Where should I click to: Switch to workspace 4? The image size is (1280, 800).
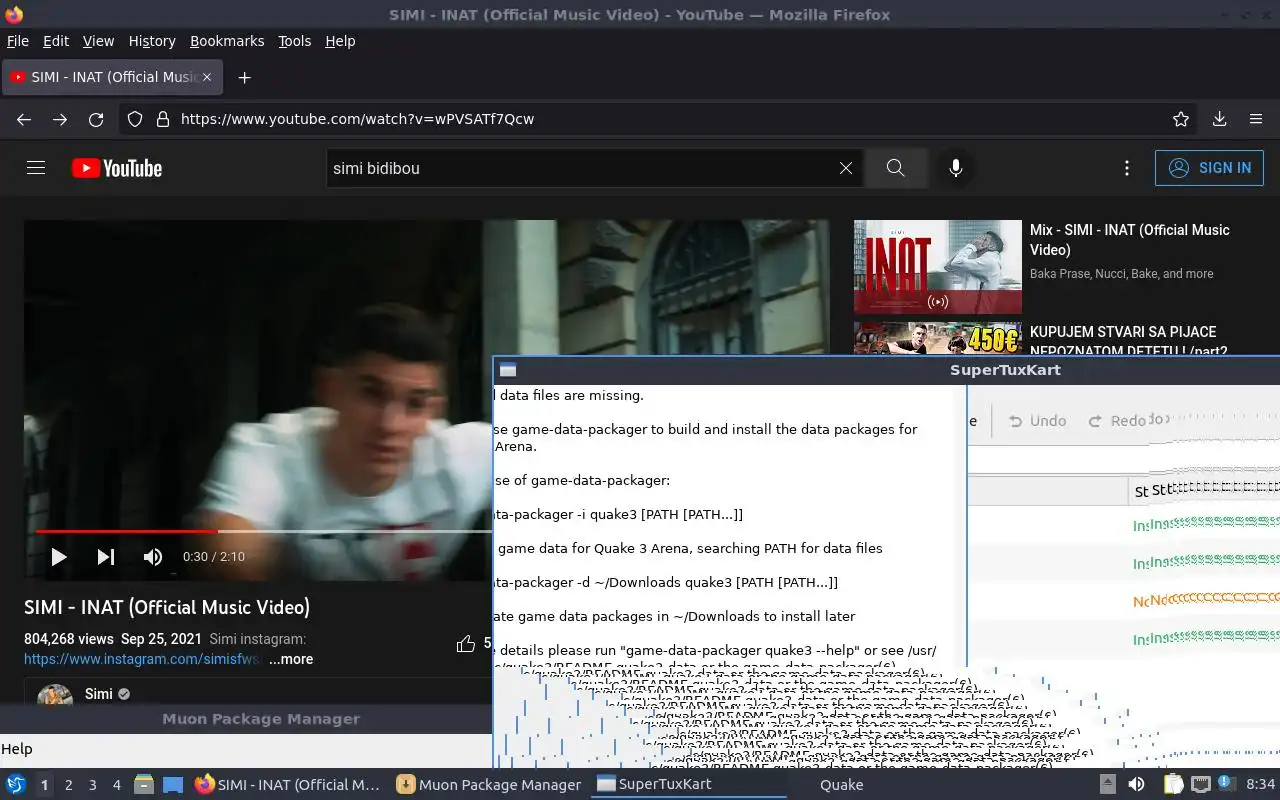pos(117,785)
